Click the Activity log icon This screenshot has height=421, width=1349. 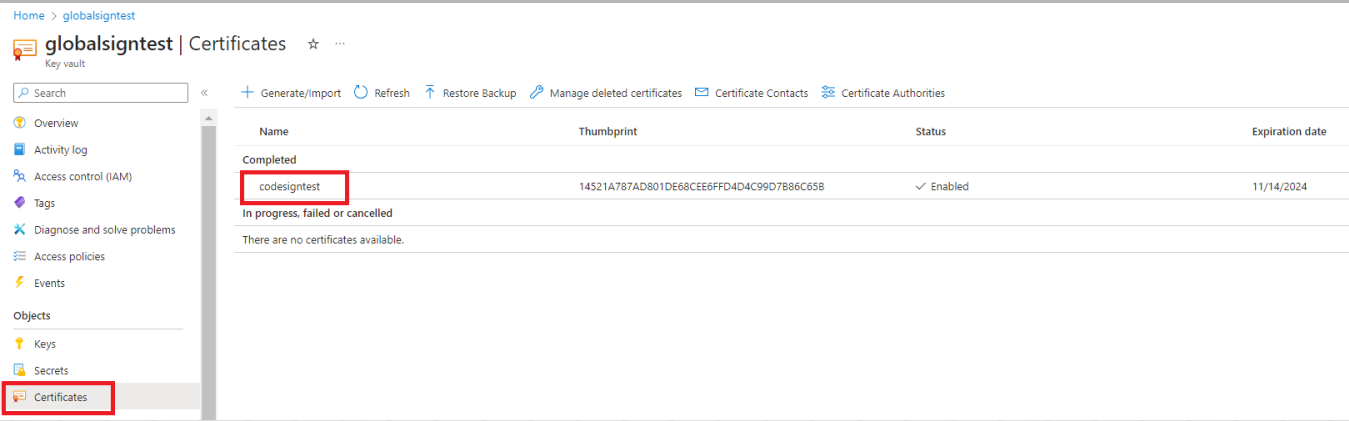[19, 150]
